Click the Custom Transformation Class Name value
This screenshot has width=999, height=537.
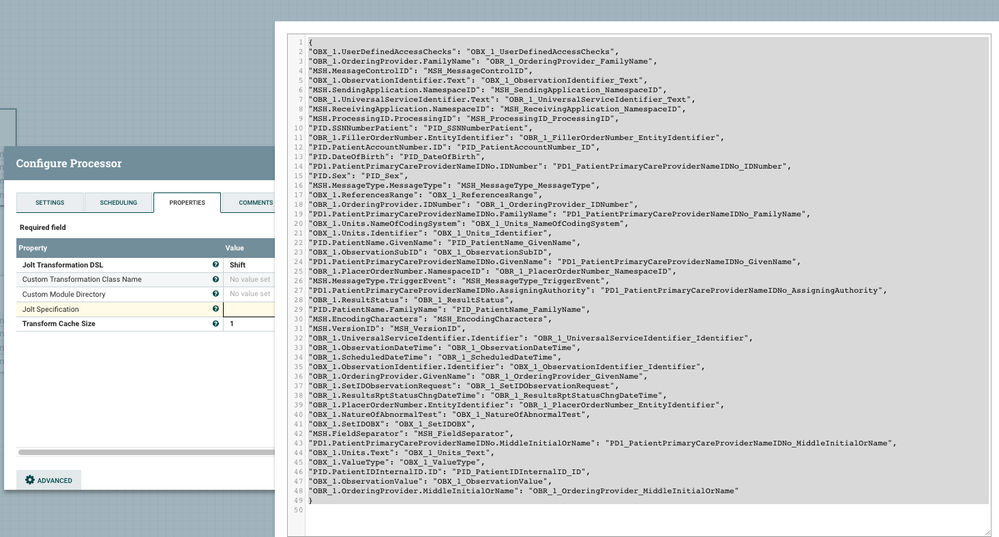pyautogui.click(x=250, y=279)
